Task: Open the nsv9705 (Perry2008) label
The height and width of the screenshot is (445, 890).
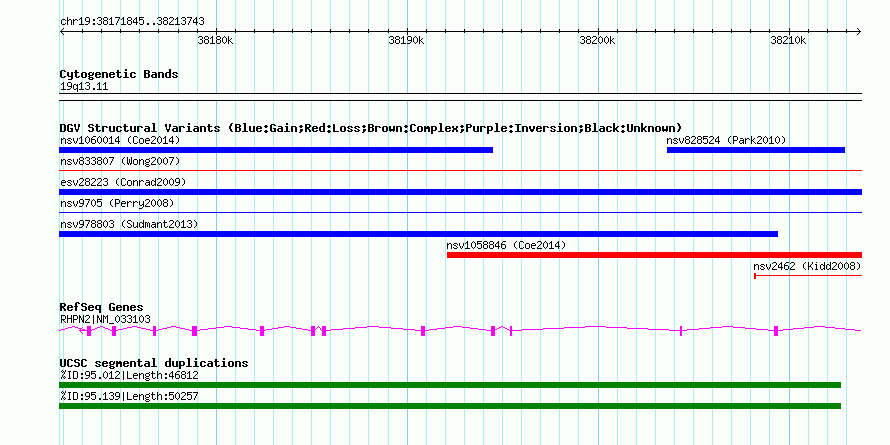Action: (x=117, y=203)
